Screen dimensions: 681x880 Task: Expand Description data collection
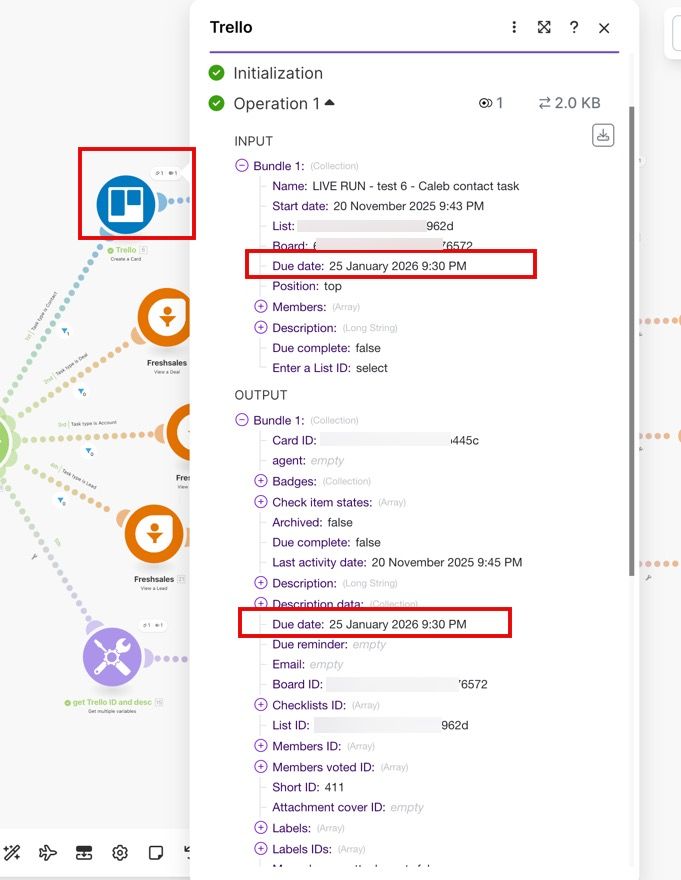coord(260,603)
